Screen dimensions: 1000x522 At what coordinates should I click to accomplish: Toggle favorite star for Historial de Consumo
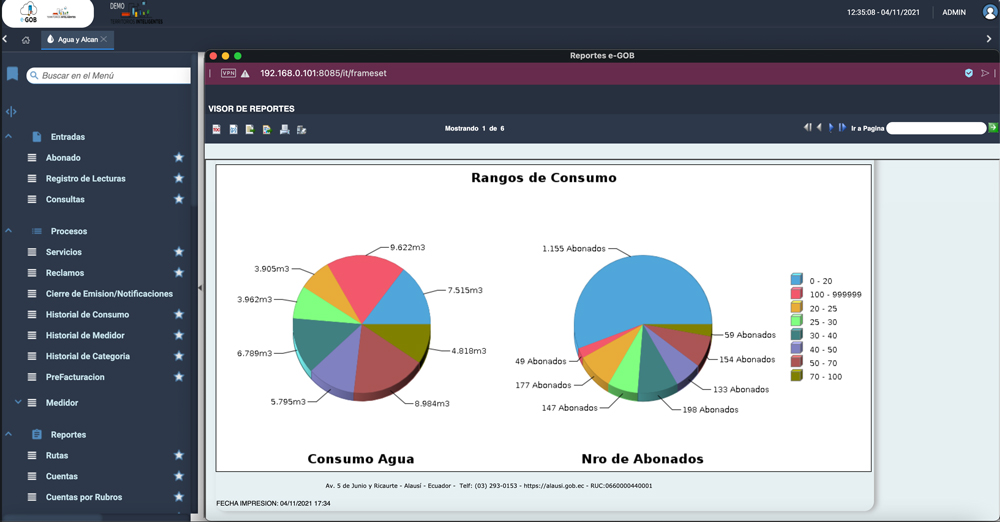pyautogui.click(x=179, y=315)
